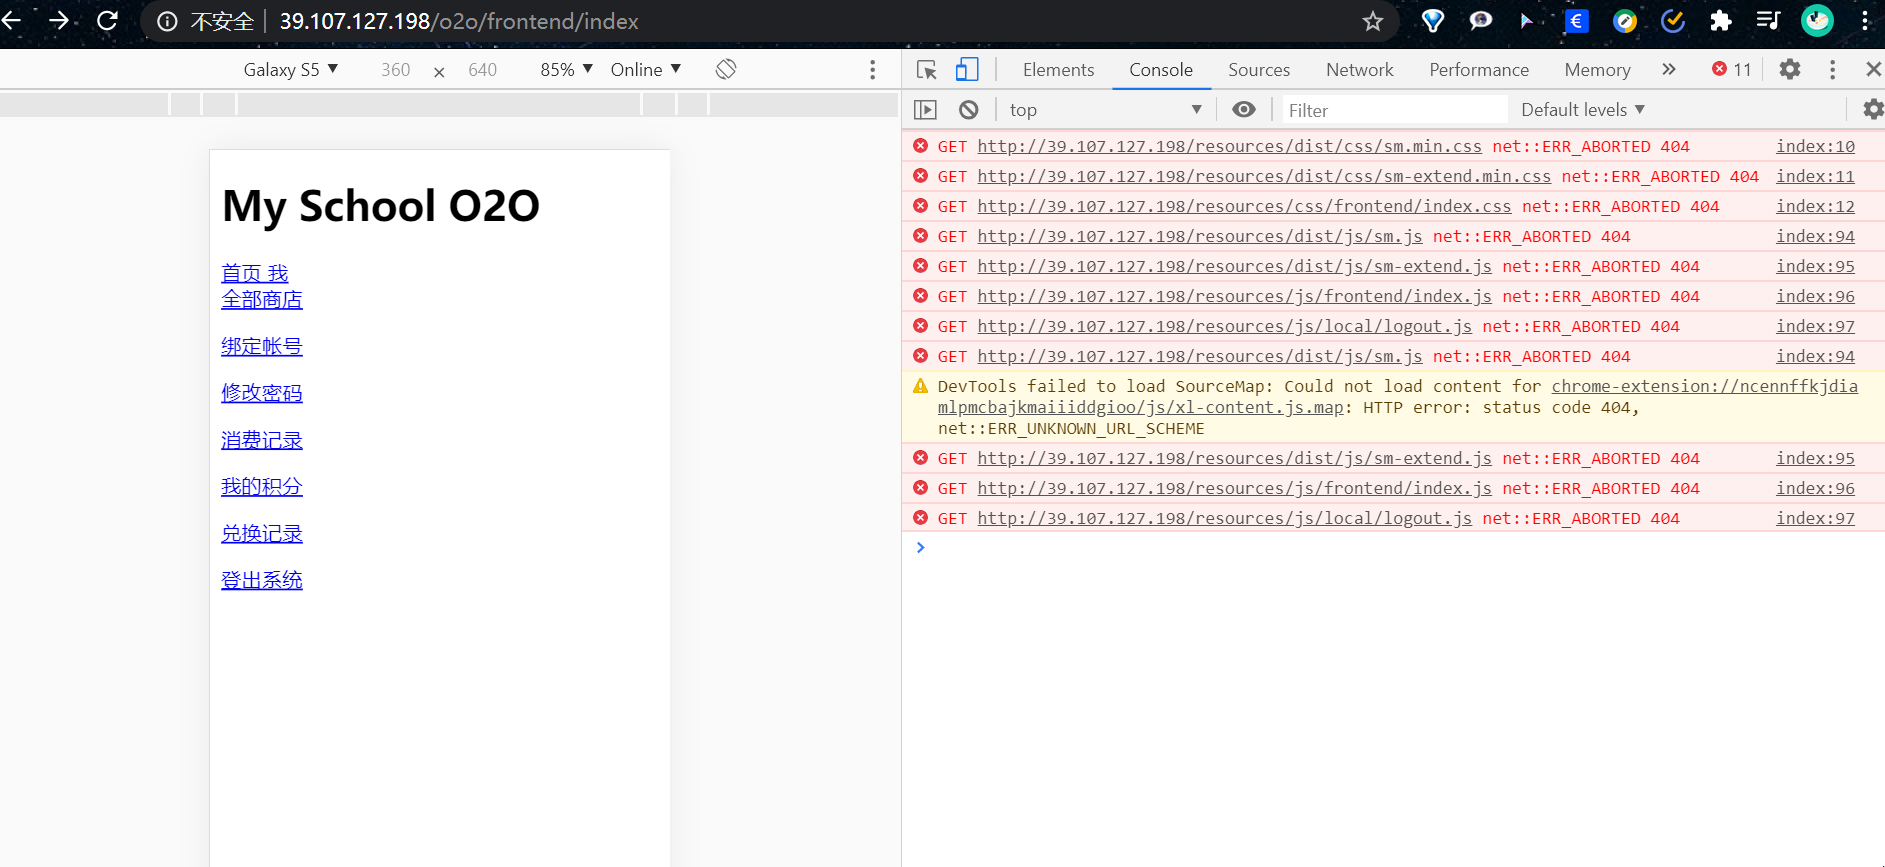
Task: Open the css/frontend/index.css error URL
Action: point(1244,206)
